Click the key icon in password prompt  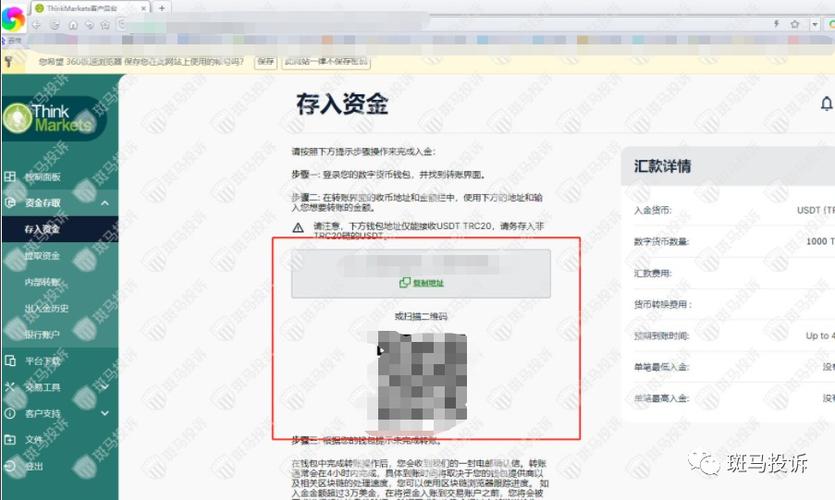[x=9, y=62]
